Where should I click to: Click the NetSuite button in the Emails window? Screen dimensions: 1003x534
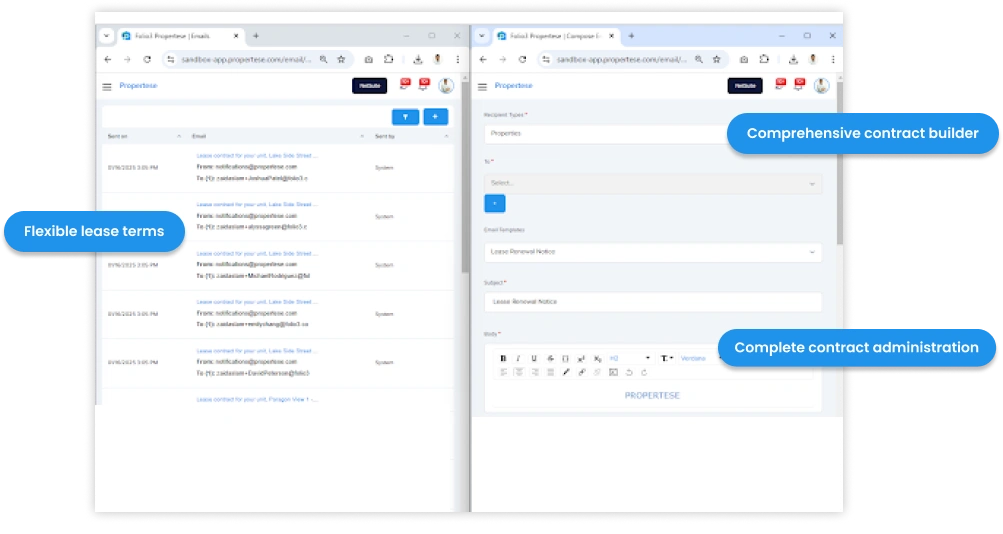point(370,86)
